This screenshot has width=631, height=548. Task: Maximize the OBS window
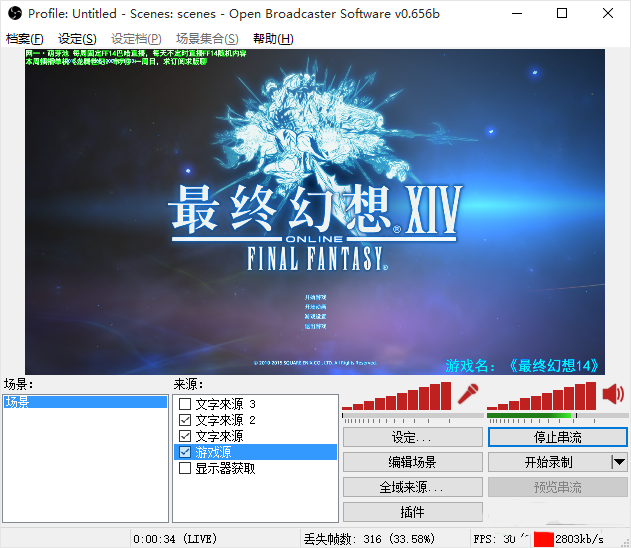coord(562,13)
